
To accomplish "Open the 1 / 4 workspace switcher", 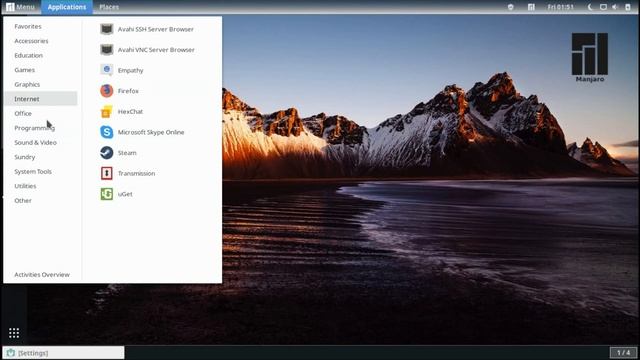I will click(623, 352).
